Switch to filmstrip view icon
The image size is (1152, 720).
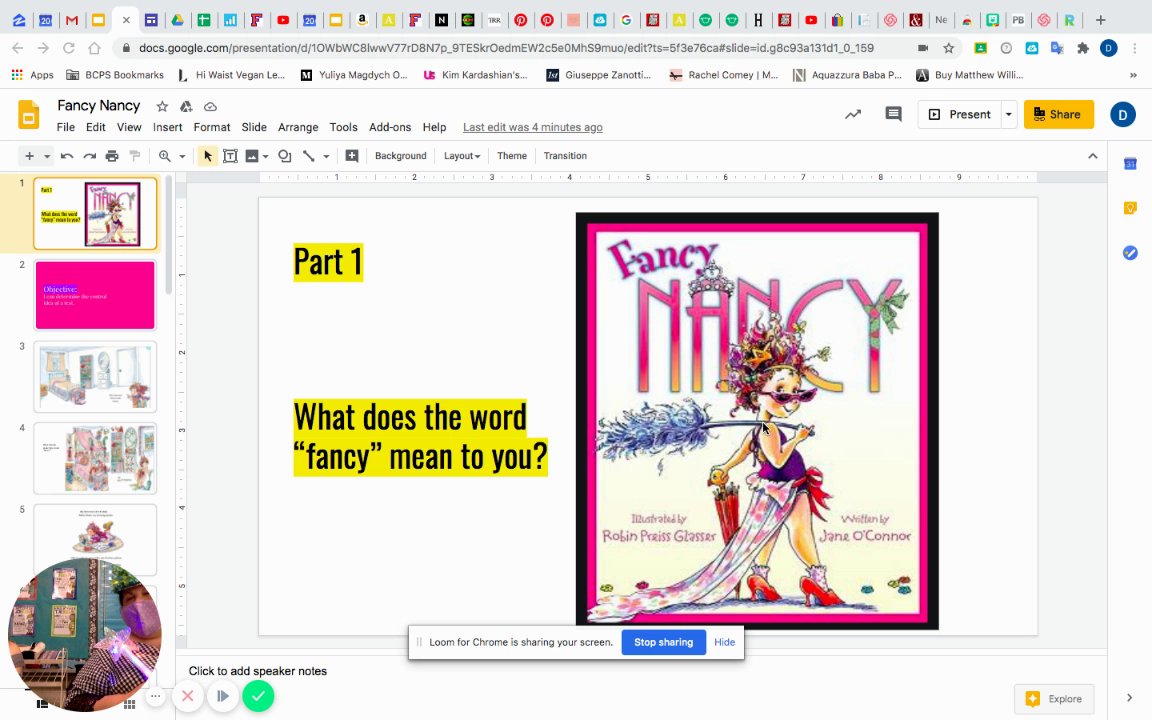click(x=43, y=704)
